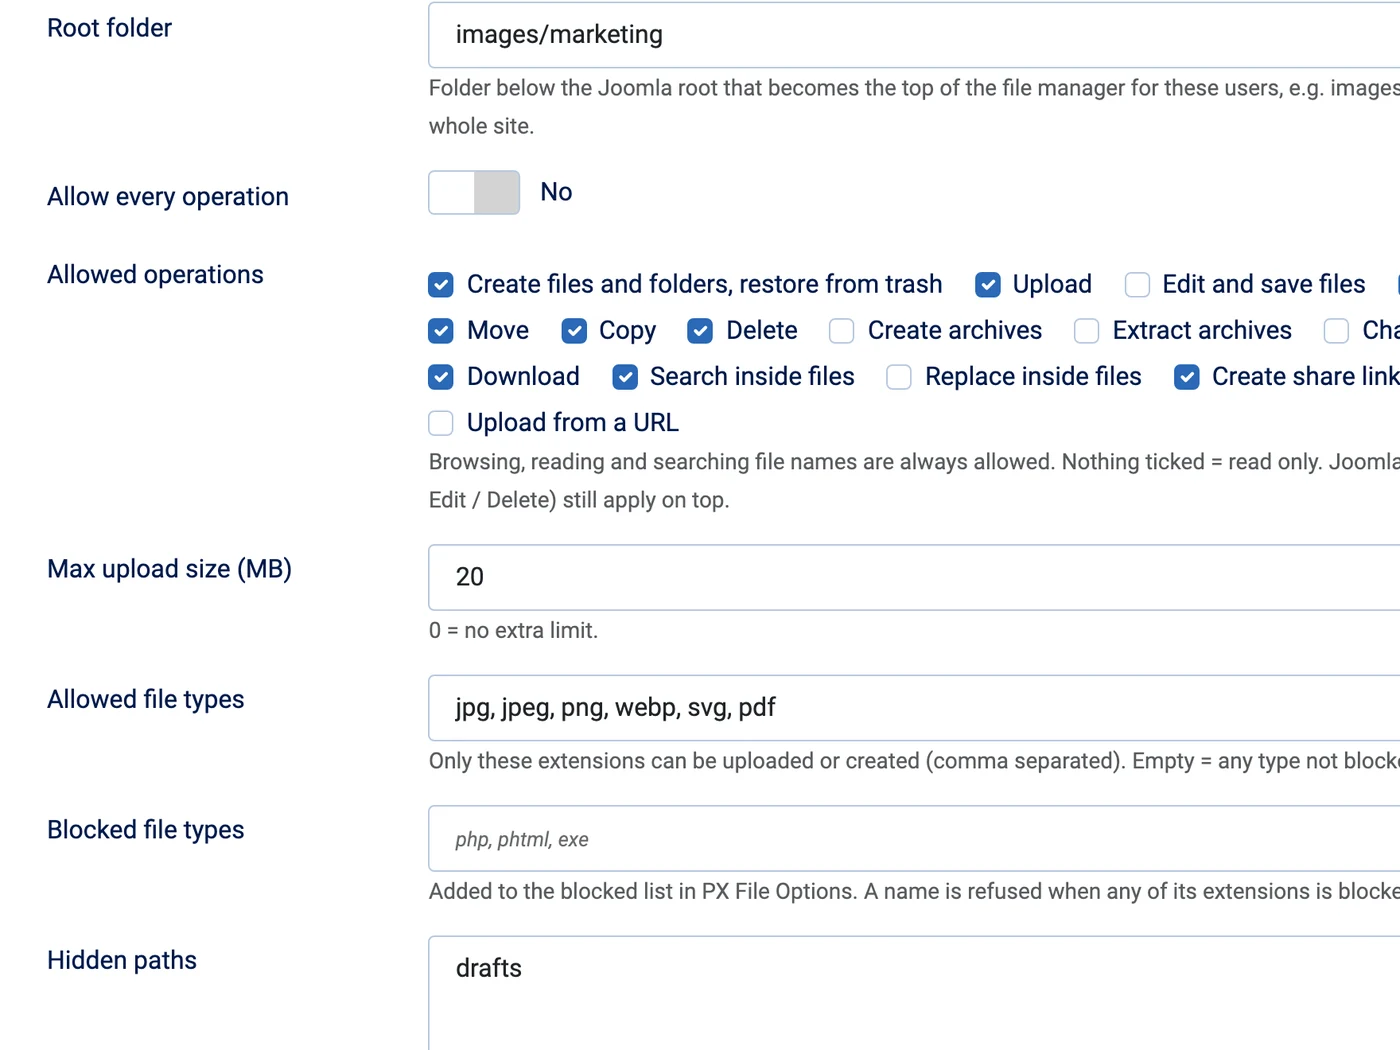Uncheck the Copy operation
This screenshot has height=1050, width=1400.
point(574,331)
